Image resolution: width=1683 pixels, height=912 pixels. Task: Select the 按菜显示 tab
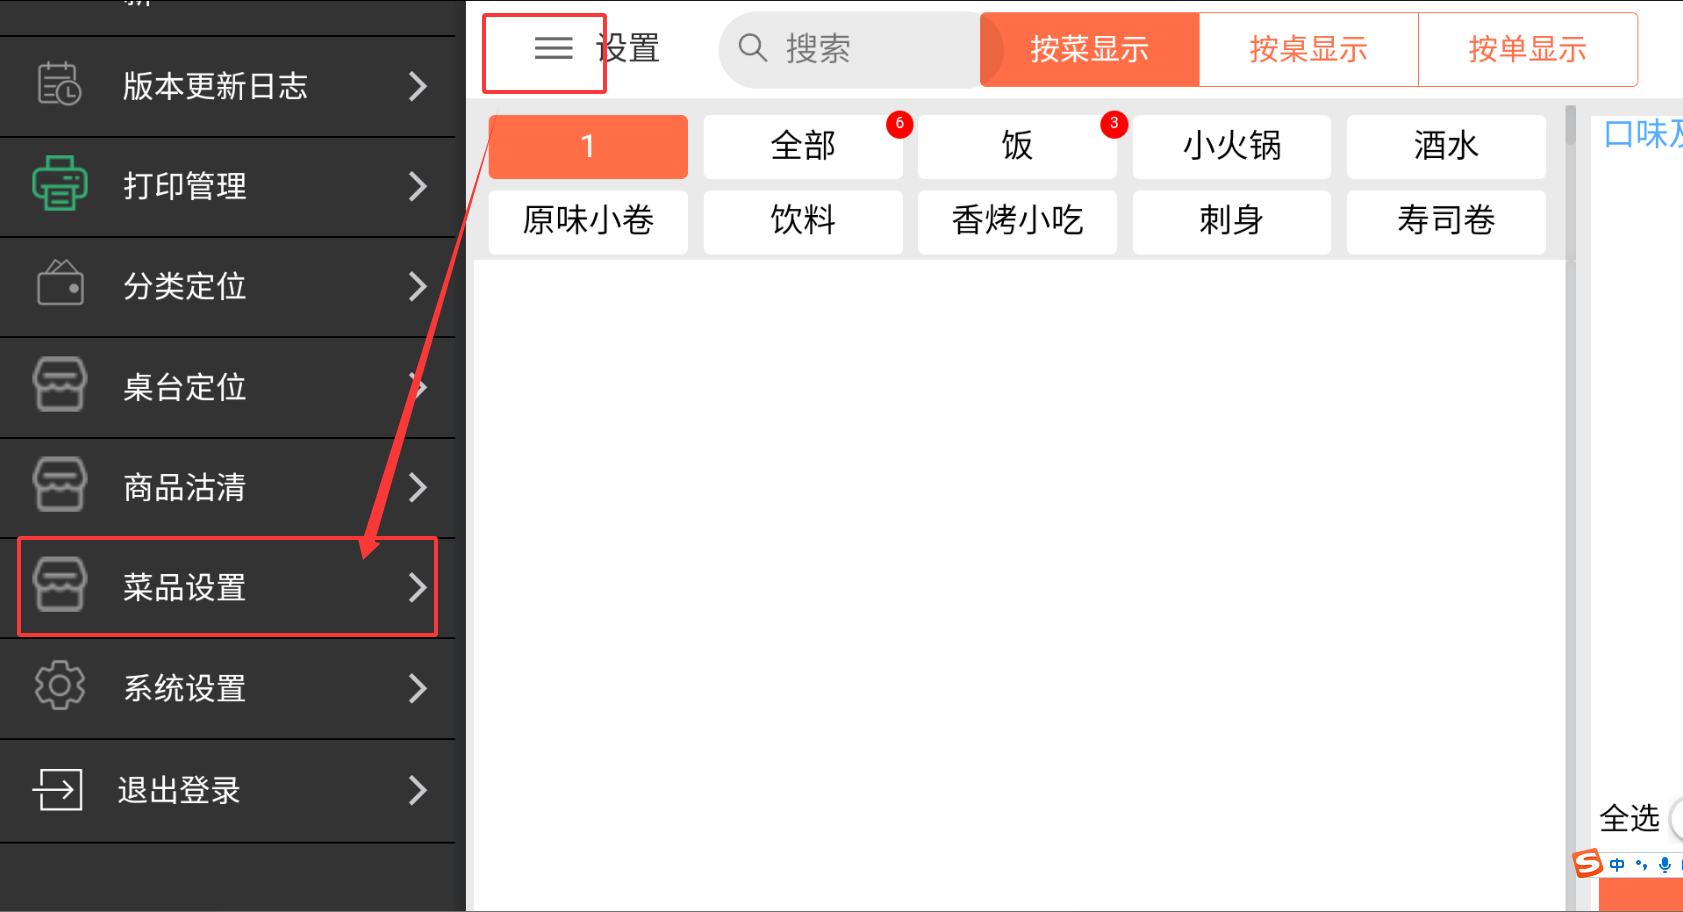1089,49
